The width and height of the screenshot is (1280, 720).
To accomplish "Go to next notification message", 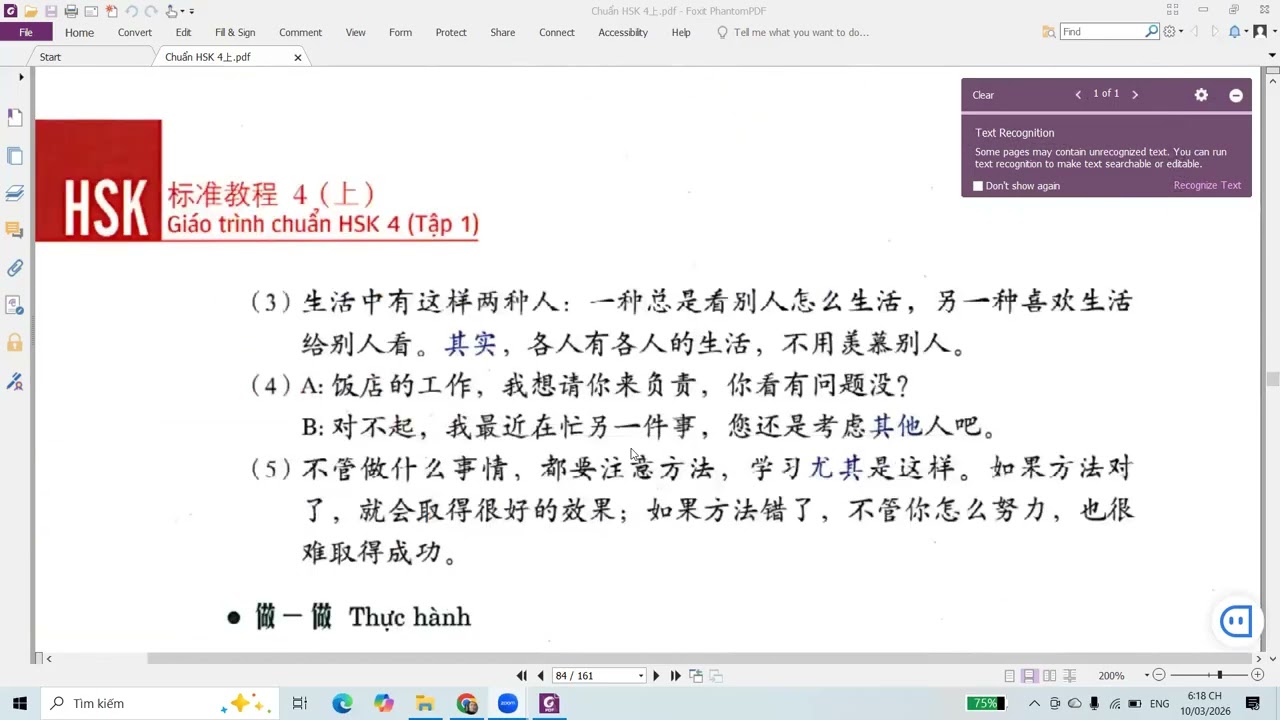I will [1134, 94].
